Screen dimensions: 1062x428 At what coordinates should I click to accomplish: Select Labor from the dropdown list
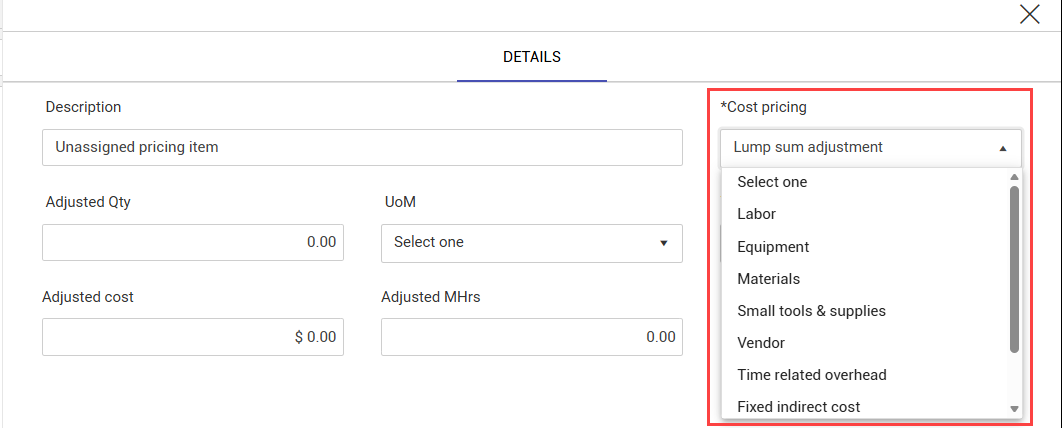pyautogui.click(x=756, y=214)
